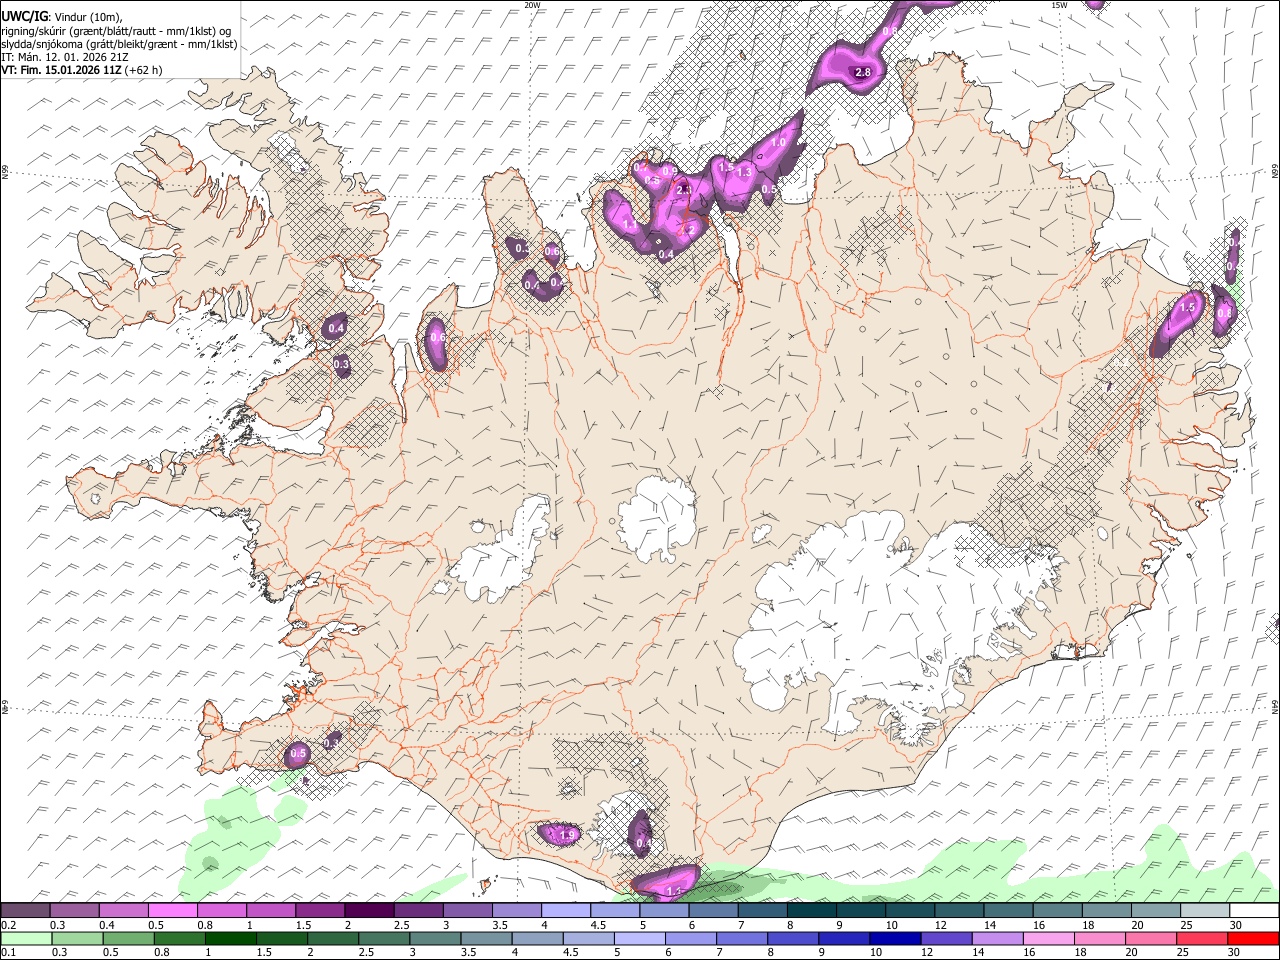Screen dimensions: 1280x960
Task: Click the "slydda/snjókoma" legend description line
Action: [119, 44]
